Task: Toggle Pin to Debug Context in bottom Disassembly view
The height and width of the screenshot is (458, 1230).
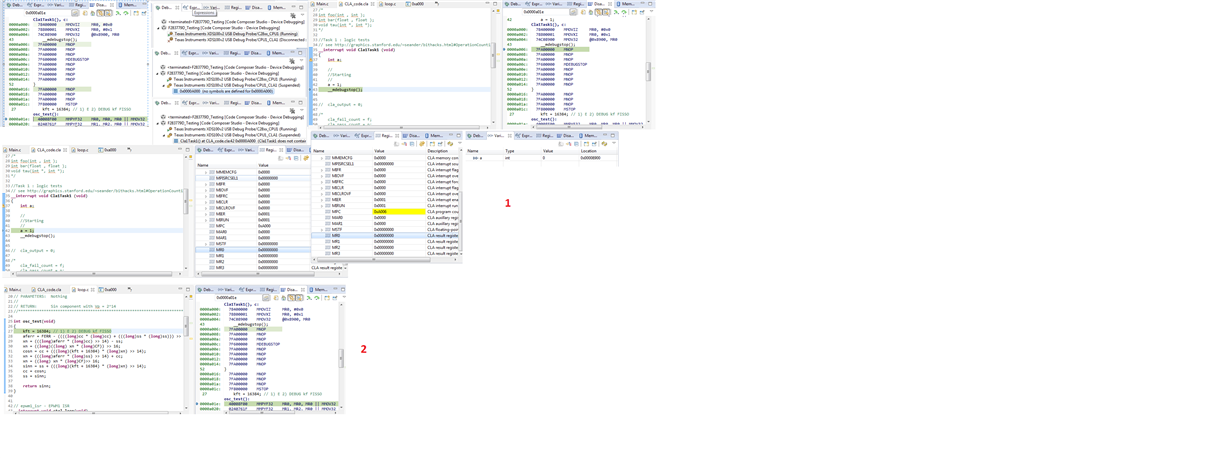Action: [334, 297]
